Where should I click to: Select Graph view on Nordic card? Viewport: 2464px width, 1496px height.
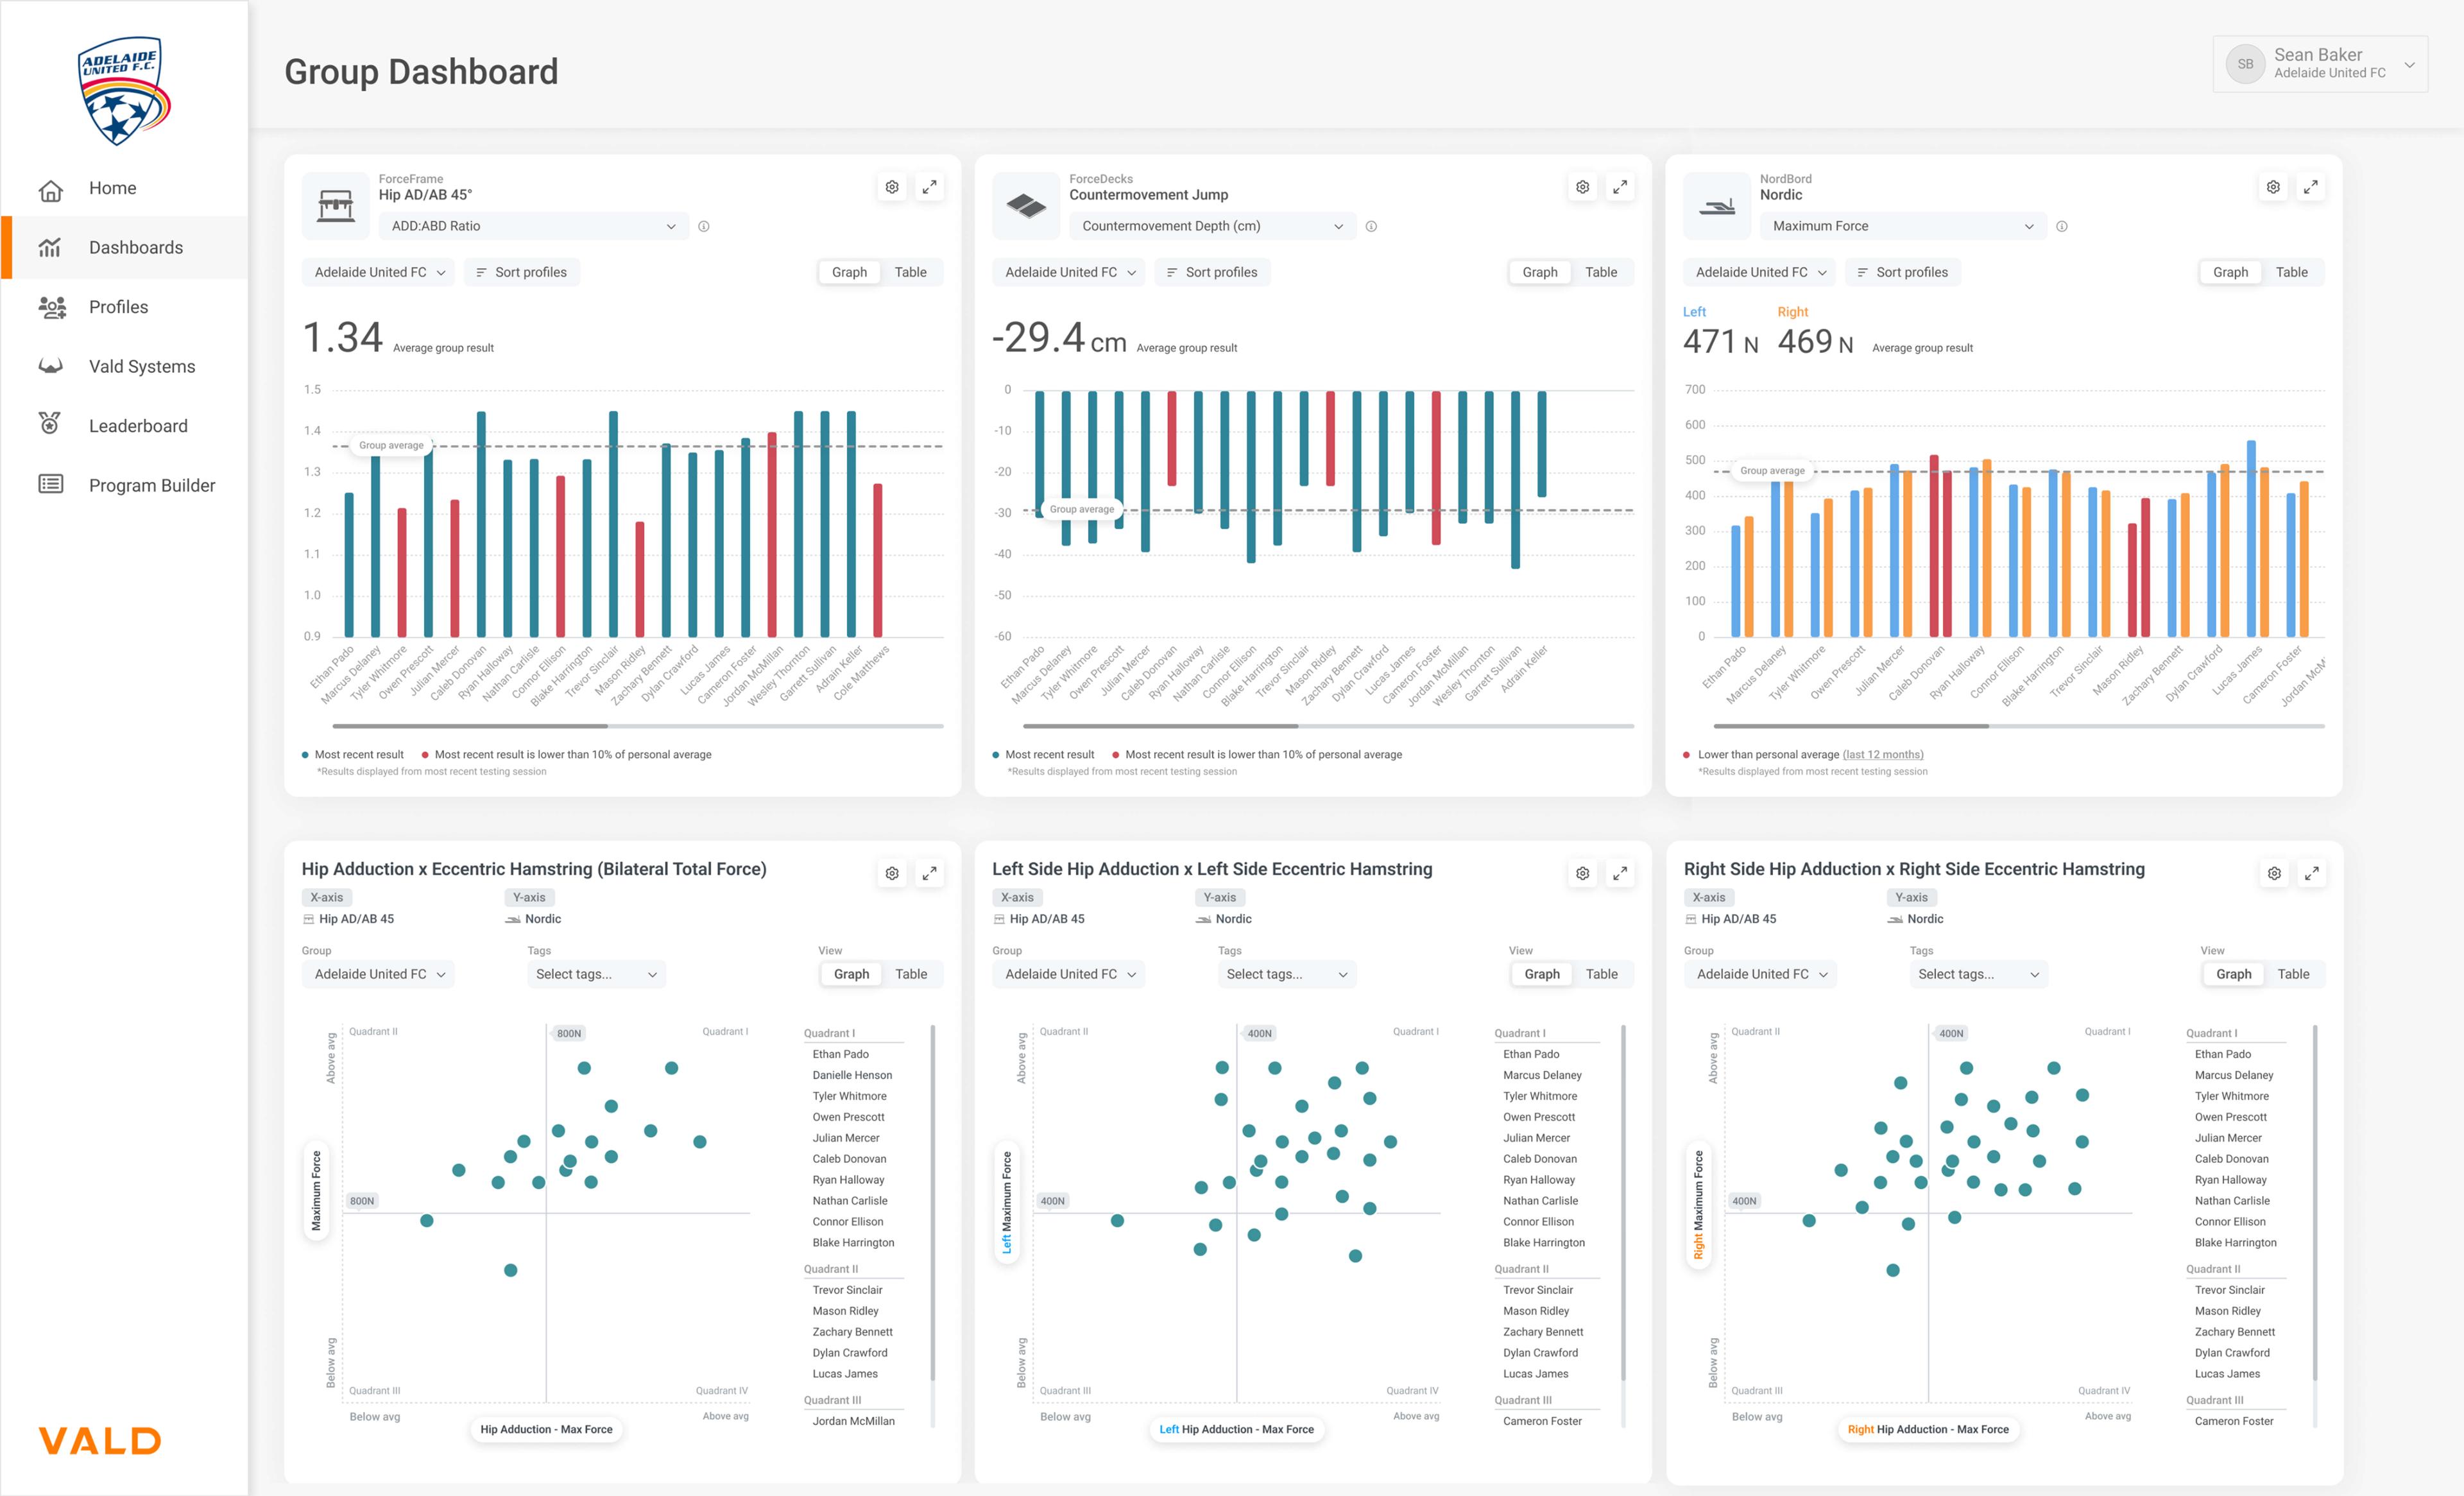point(2231,272)
